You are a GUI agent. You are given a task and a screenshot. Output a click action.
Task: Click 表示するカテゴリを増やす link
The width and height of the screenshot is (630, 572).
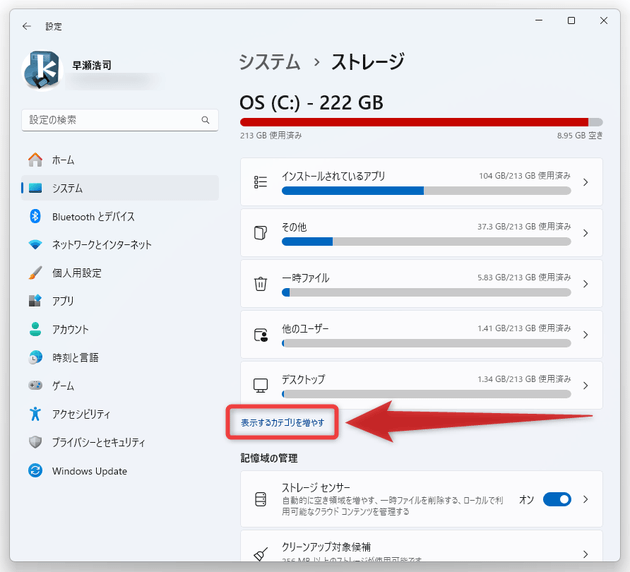click(282, 423)
